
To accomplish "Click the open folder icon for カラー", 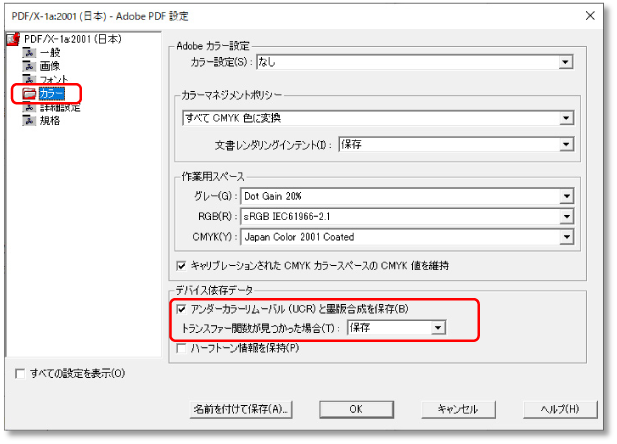I will click(29, 94).
